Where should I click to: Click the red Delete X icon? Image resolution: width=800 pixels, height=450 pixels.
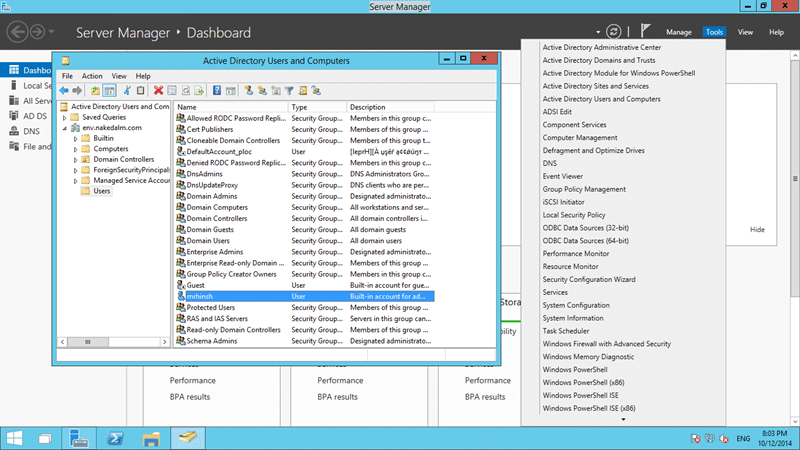(158, 91)
